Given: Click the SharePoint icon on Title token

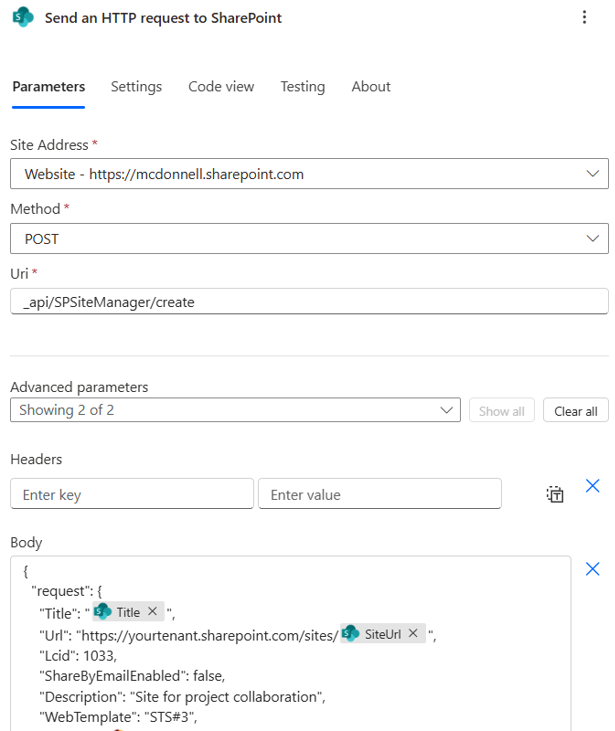Looking at the screenshot, I should 102,612.
